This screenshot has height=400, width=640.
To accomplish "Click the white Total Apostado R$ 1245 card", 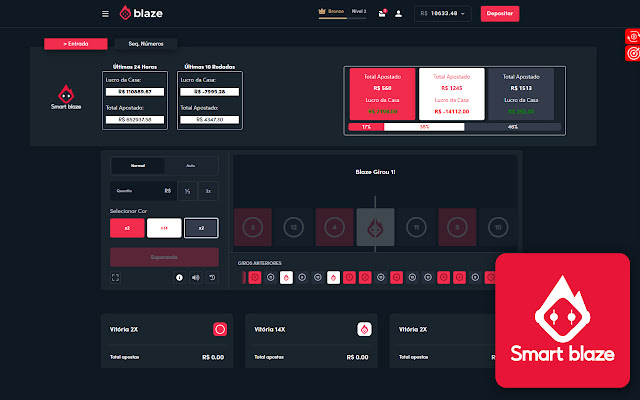I will 452,94.
